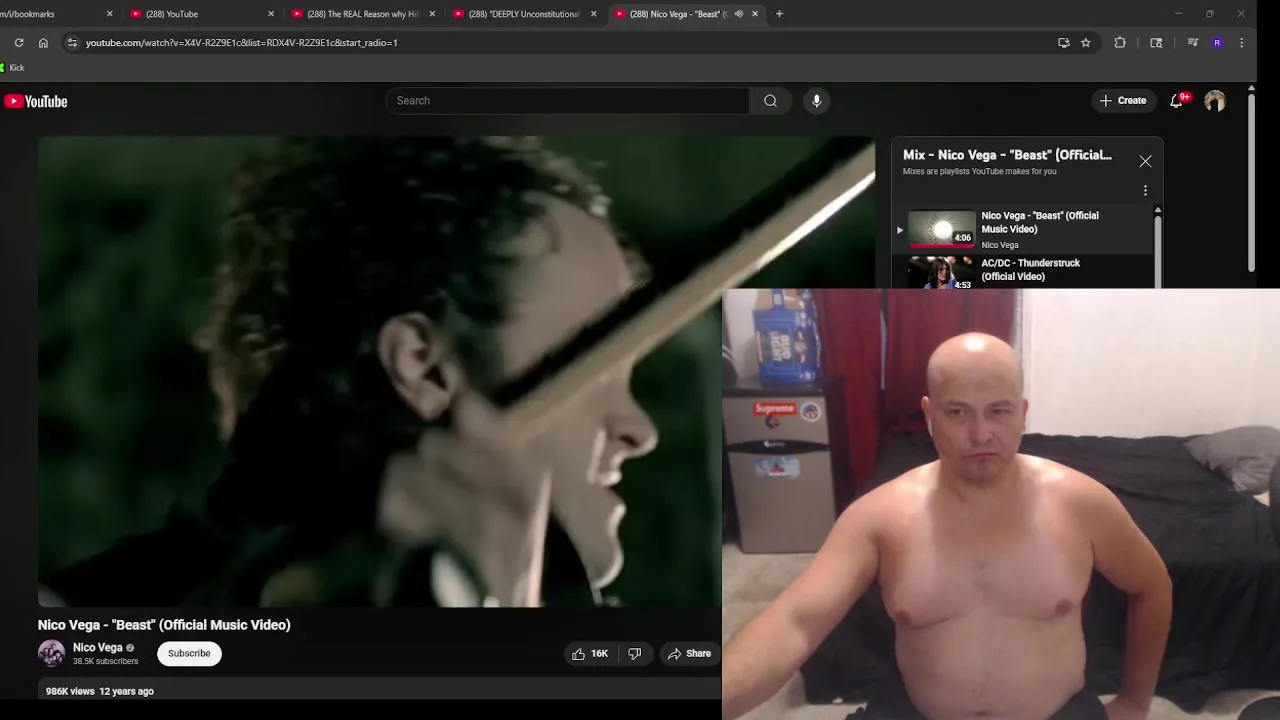
Task: Subscribe to Nico Vega channel
Action: coord(189,654)
